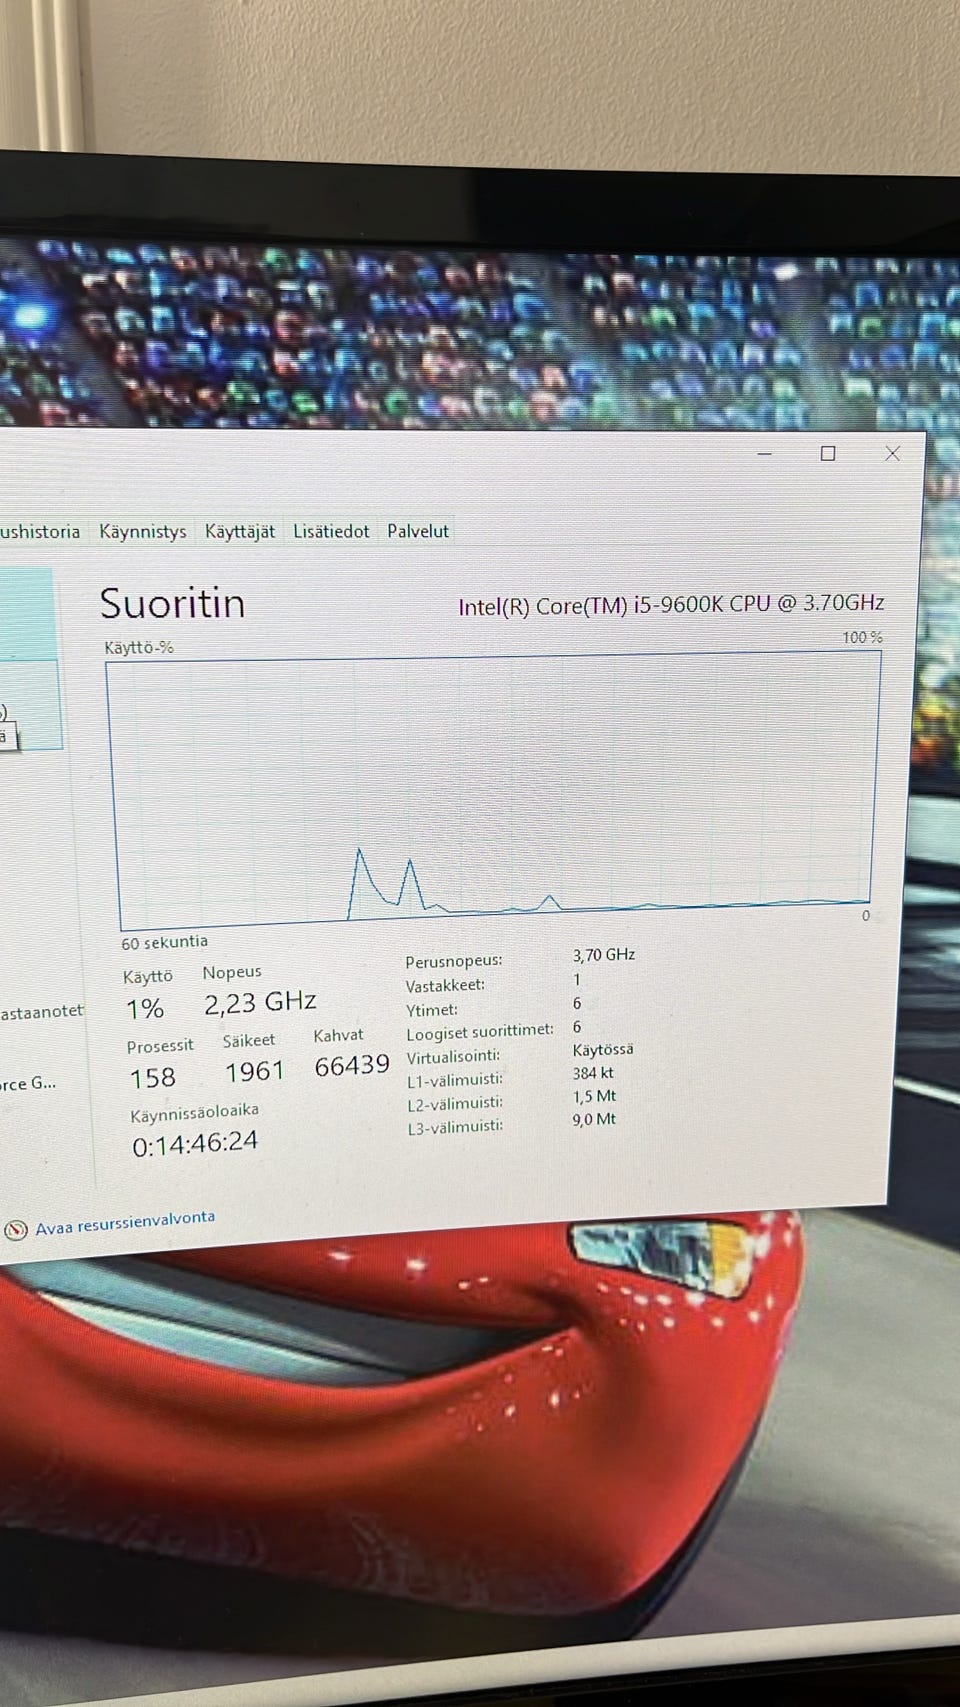960x1707 pixels.
Task: Open the resource monitor icon
Action: pos(15,1230)
